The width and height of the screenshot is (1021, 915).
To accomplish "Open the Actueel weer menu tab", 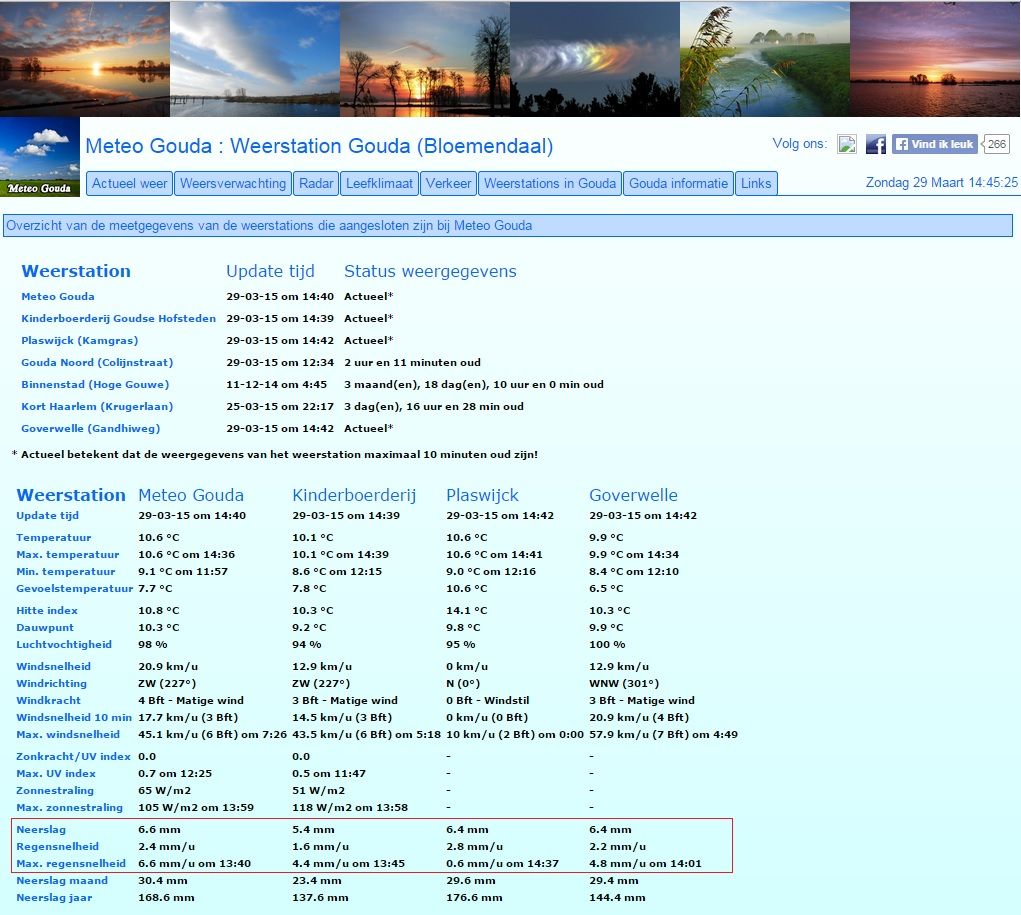I will (130, 184).
